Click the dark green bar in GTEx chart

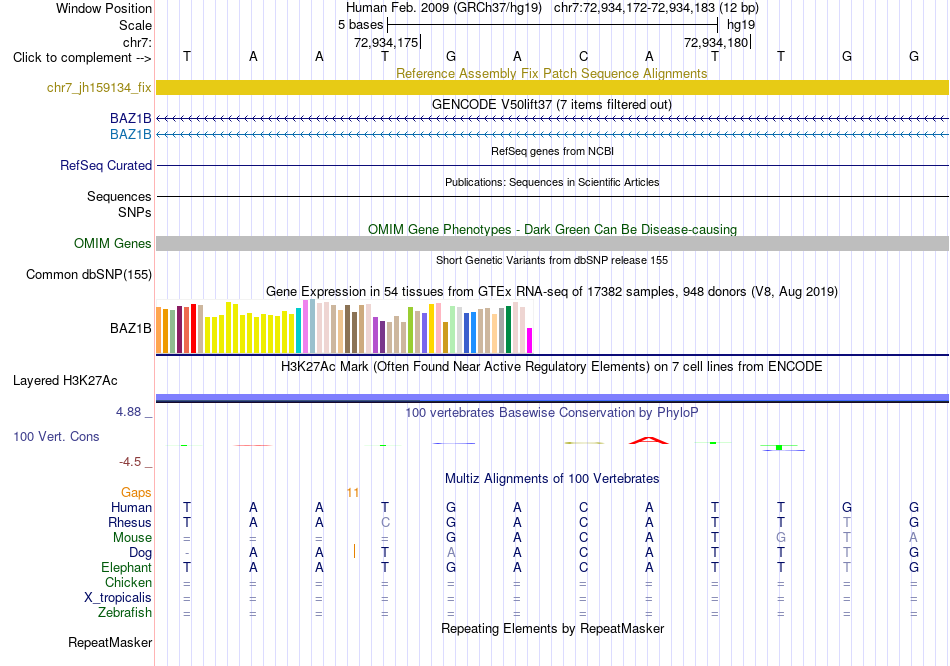(x=508, y=330)
